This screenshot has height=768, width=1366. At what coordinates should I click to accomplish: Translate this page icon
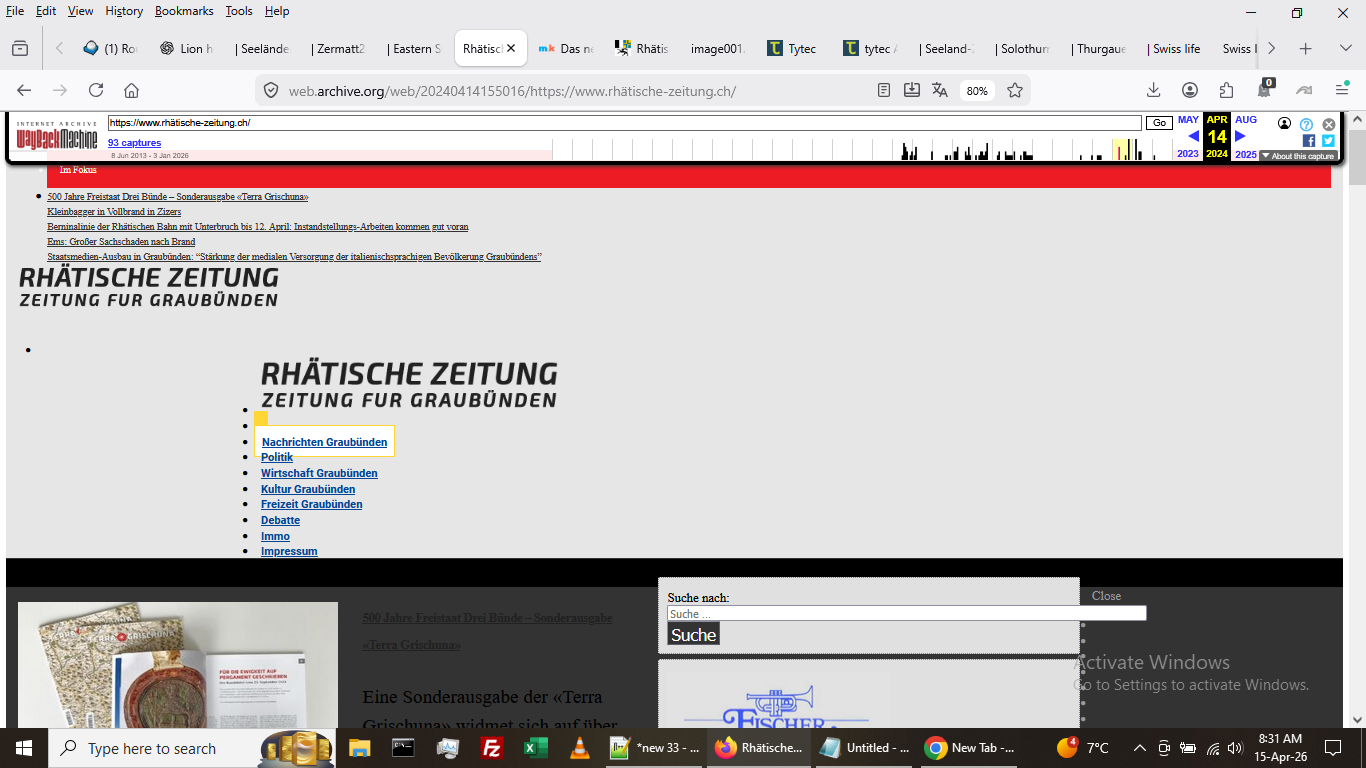pos(940,90)
